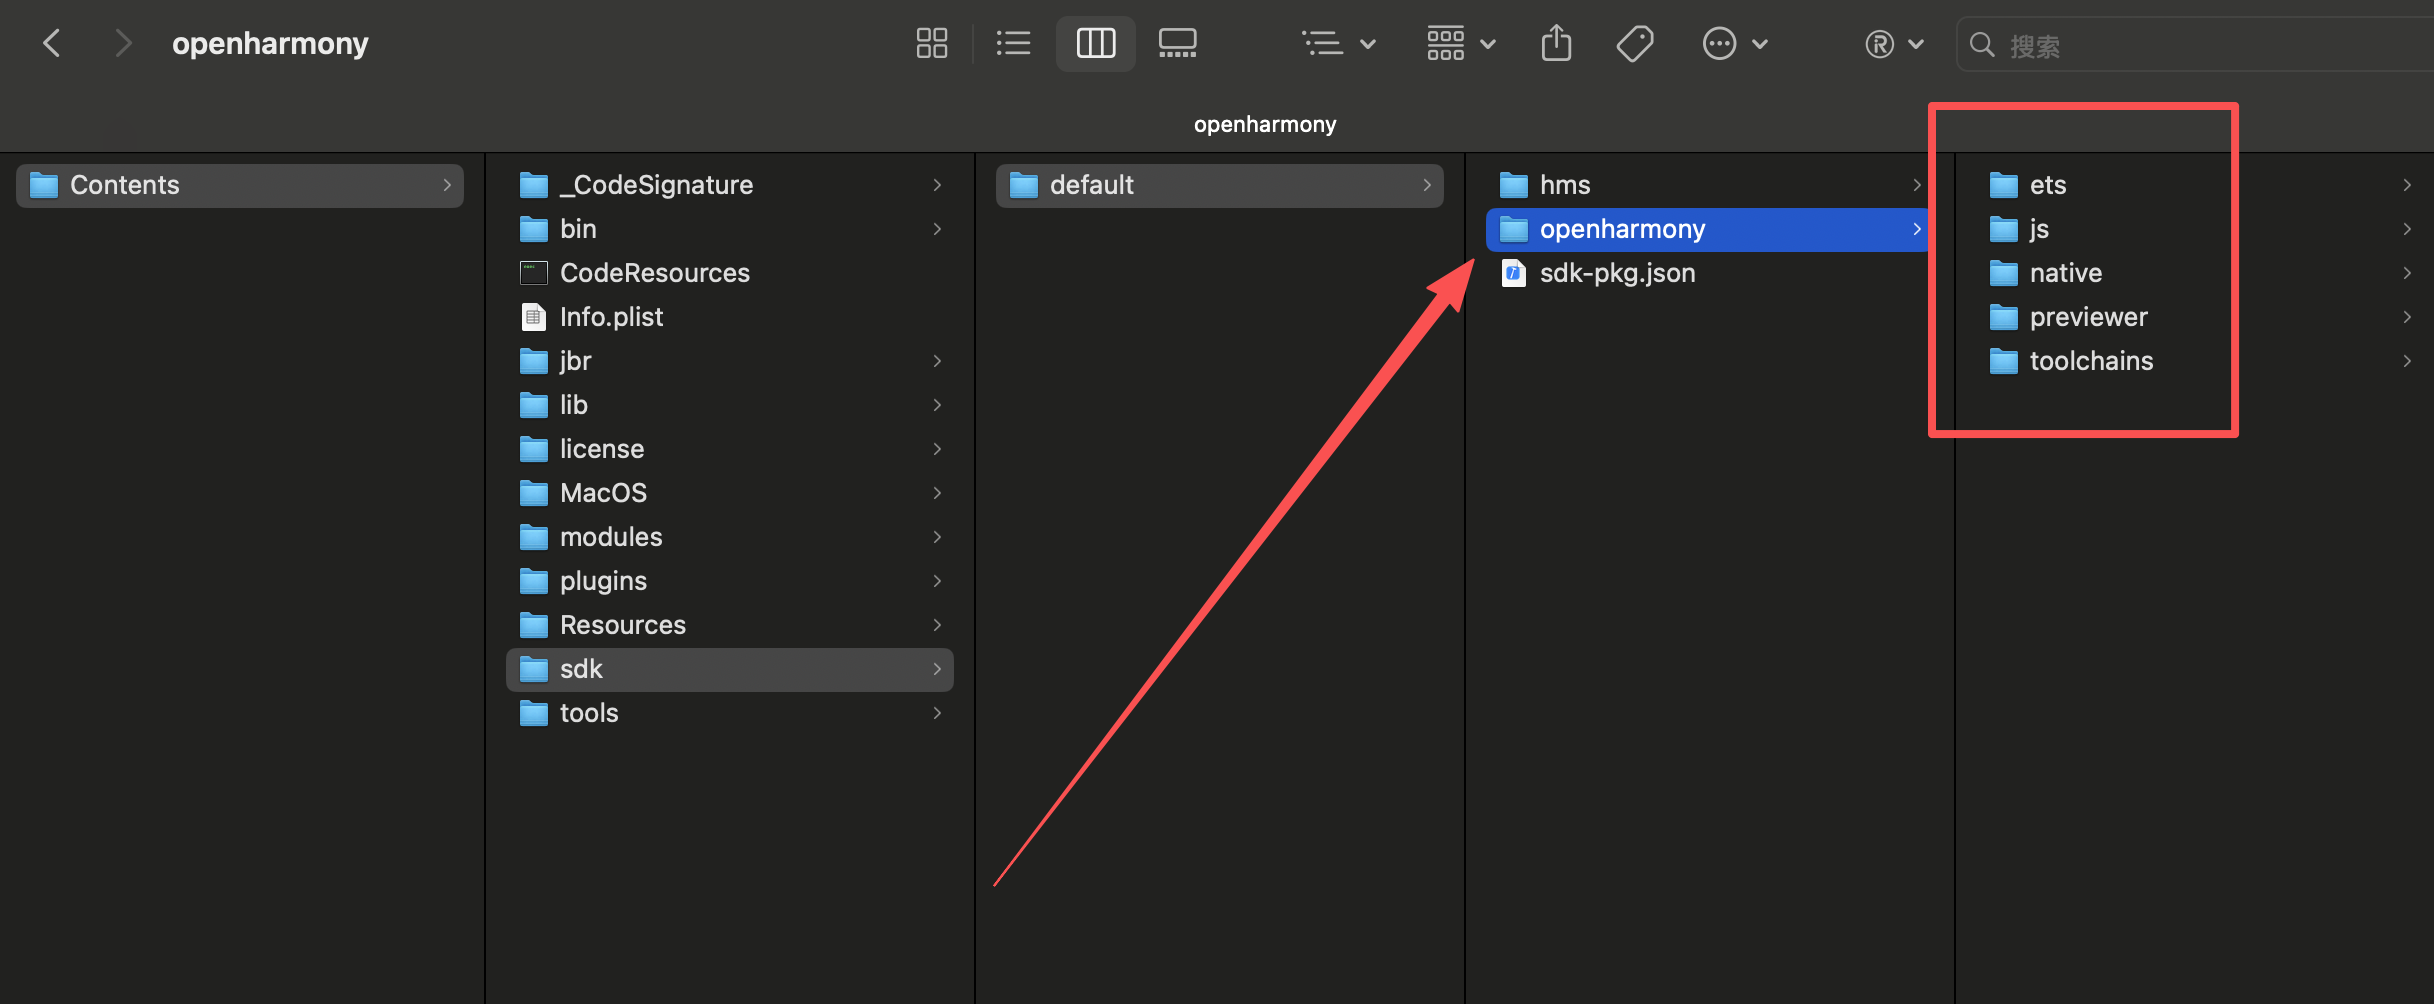Image resolution: width=2434 pixels, height=1004 pixels.
Task: Click inside the search field
Action: tap(2150, 44)
